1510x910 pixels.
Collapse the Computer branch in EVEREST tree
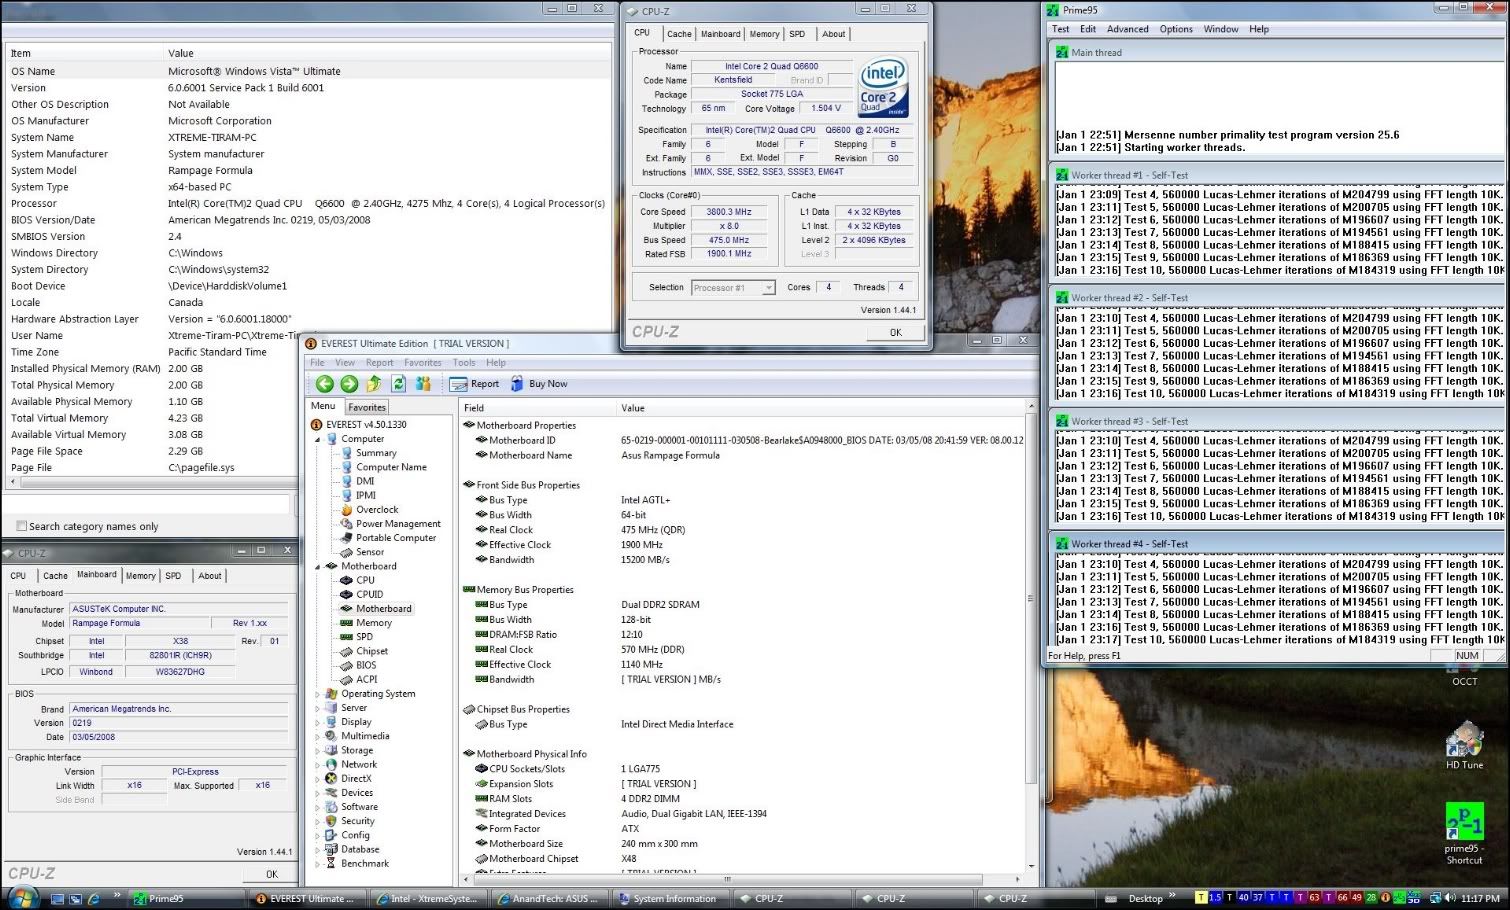[x=319, y=439]
